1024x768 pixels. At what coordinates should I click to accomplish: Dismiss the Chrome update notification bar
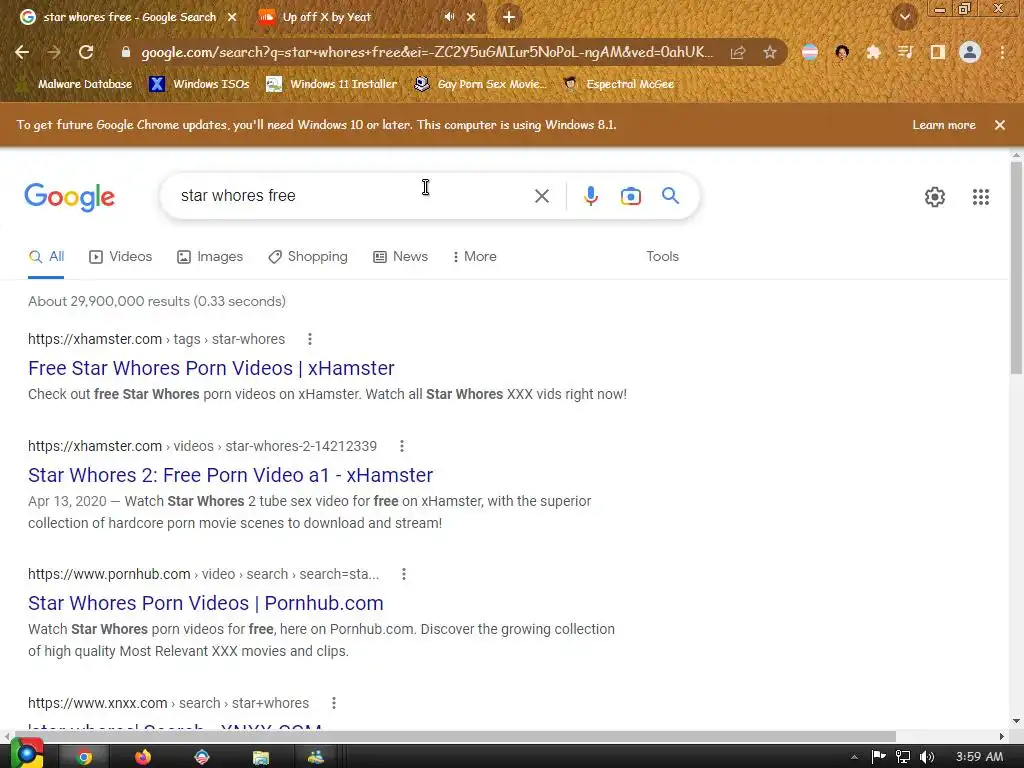click(x=1000, y=125)
